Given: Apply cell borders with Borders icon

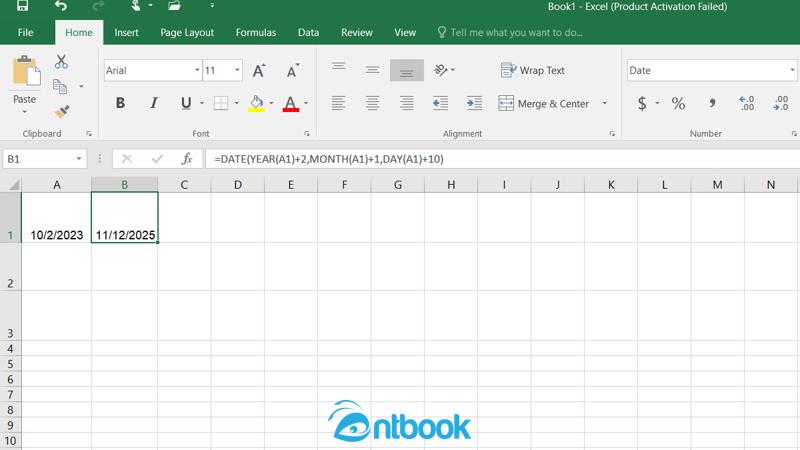Looking at the screenshot, I should (x=221, y=103).
